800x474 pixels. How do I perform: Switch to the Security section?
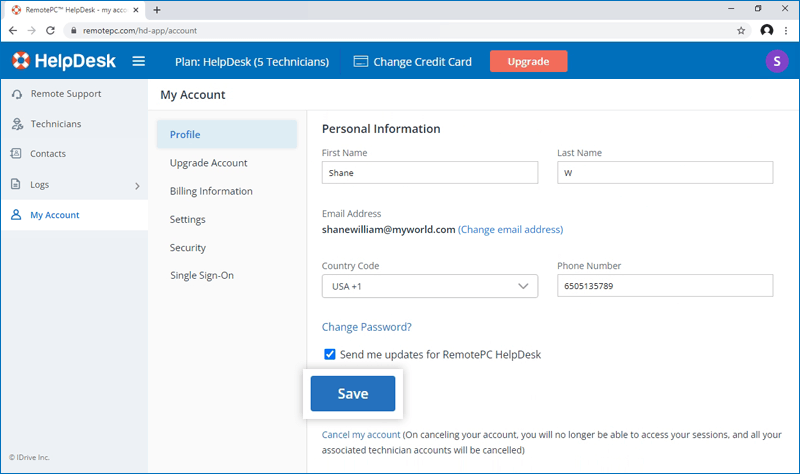pos(188,247)
